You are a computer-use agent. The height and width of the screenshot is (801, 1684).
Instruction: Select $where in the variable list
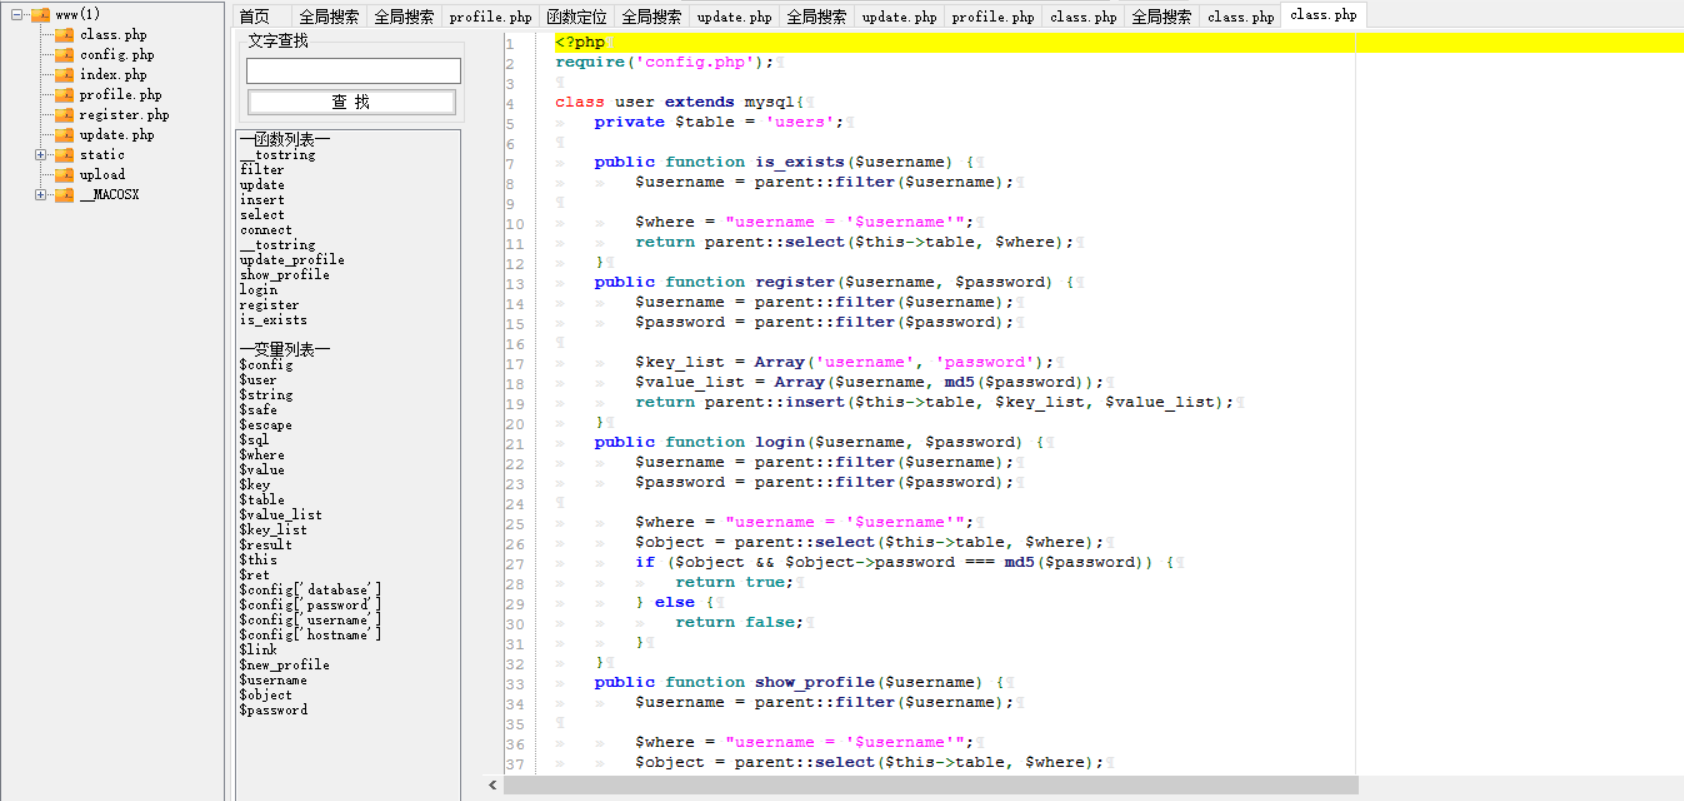(x=262, y=455)
